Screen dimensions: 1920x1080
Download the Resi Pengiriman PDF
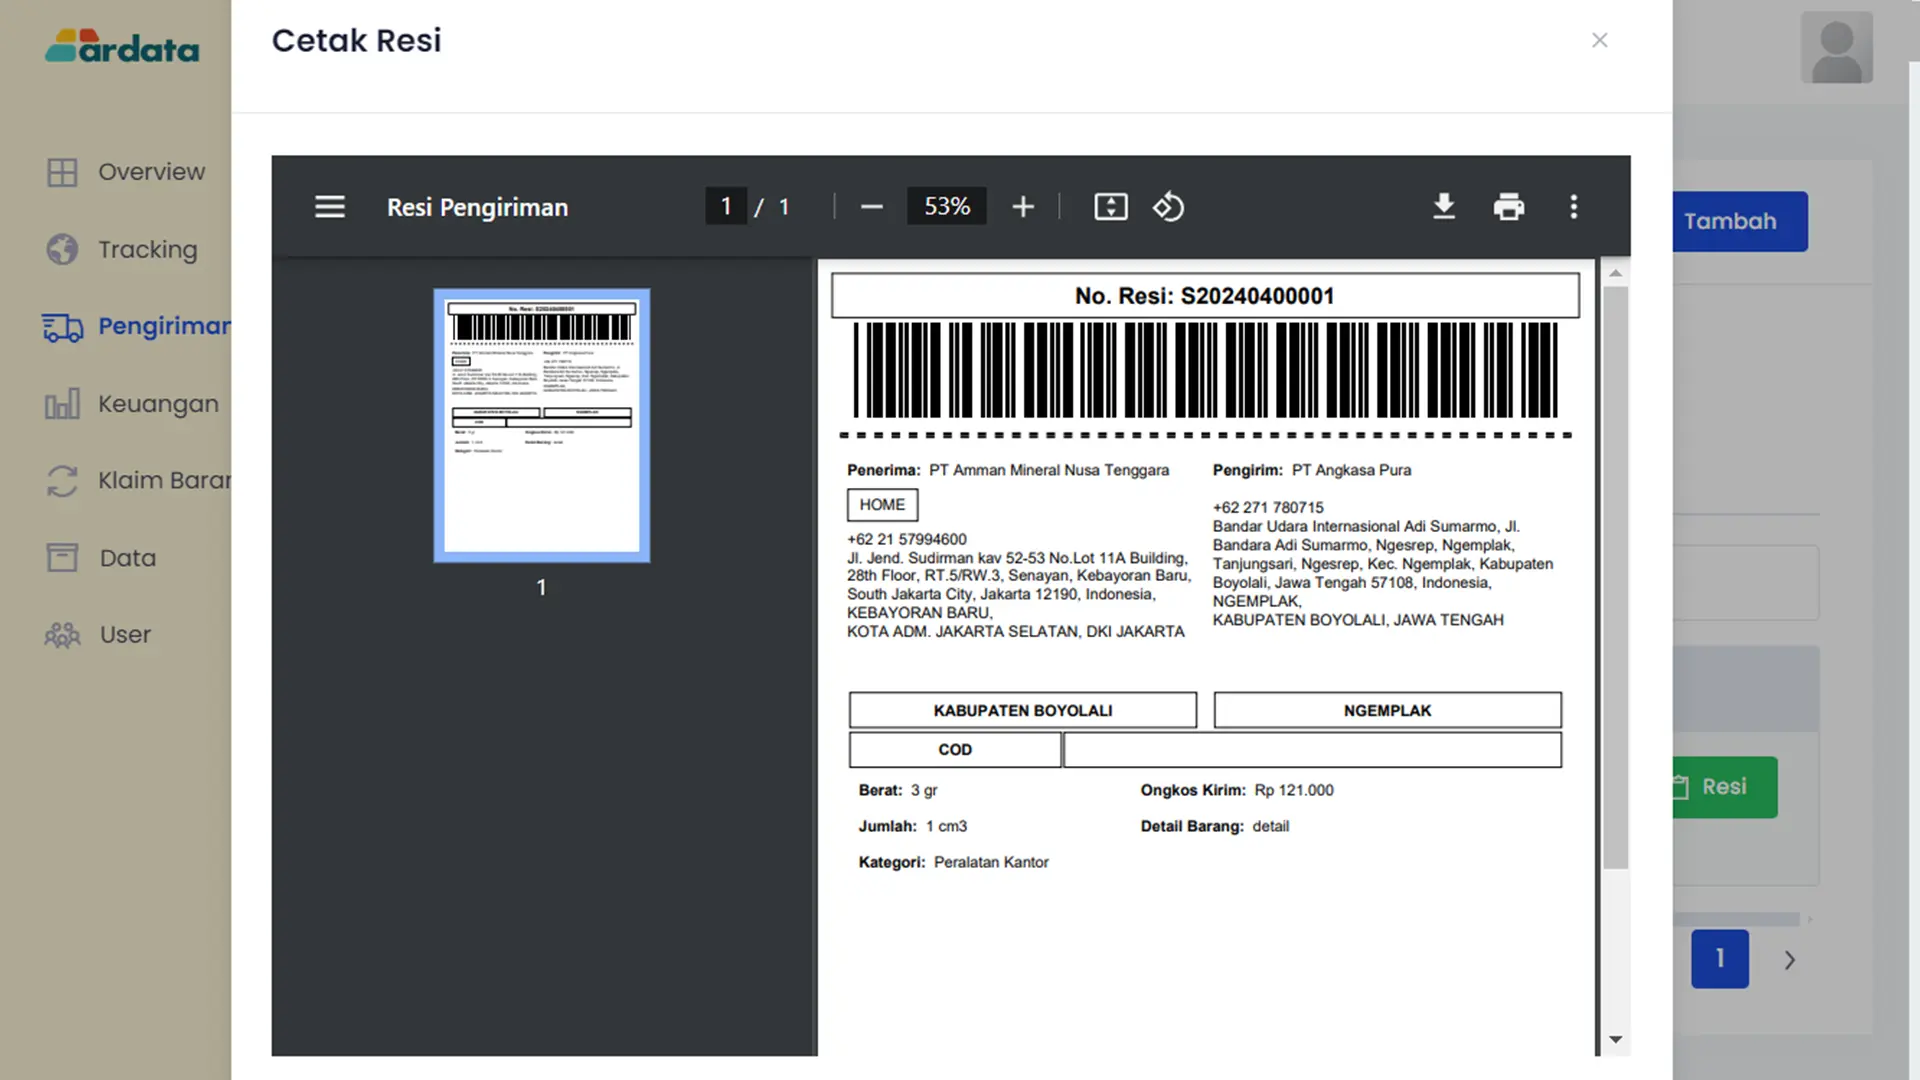click(x=1444, y=207)
